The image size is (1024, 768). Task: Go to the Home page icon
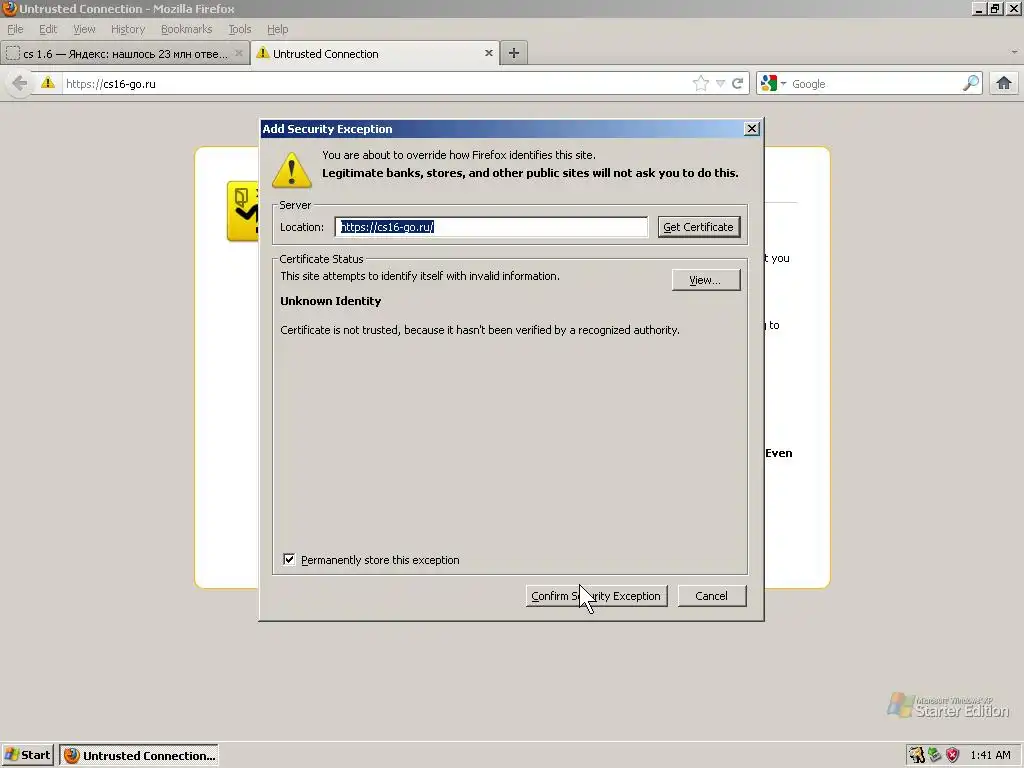click(x=1004, y=83)
